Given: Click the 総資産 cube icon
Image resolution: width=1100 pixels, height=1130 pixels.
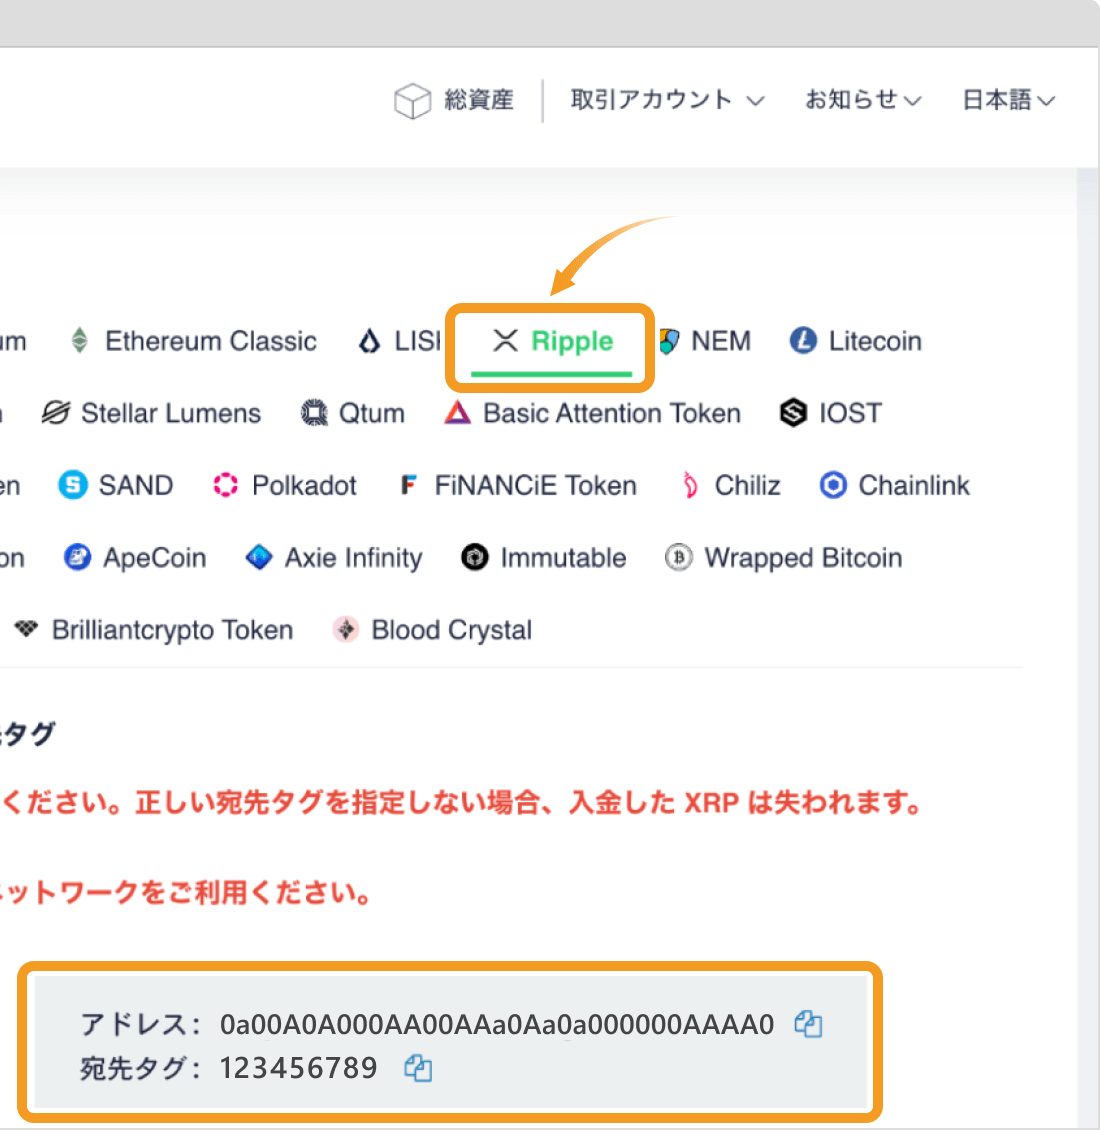Looking at the screenshot, I should [412, 100].
